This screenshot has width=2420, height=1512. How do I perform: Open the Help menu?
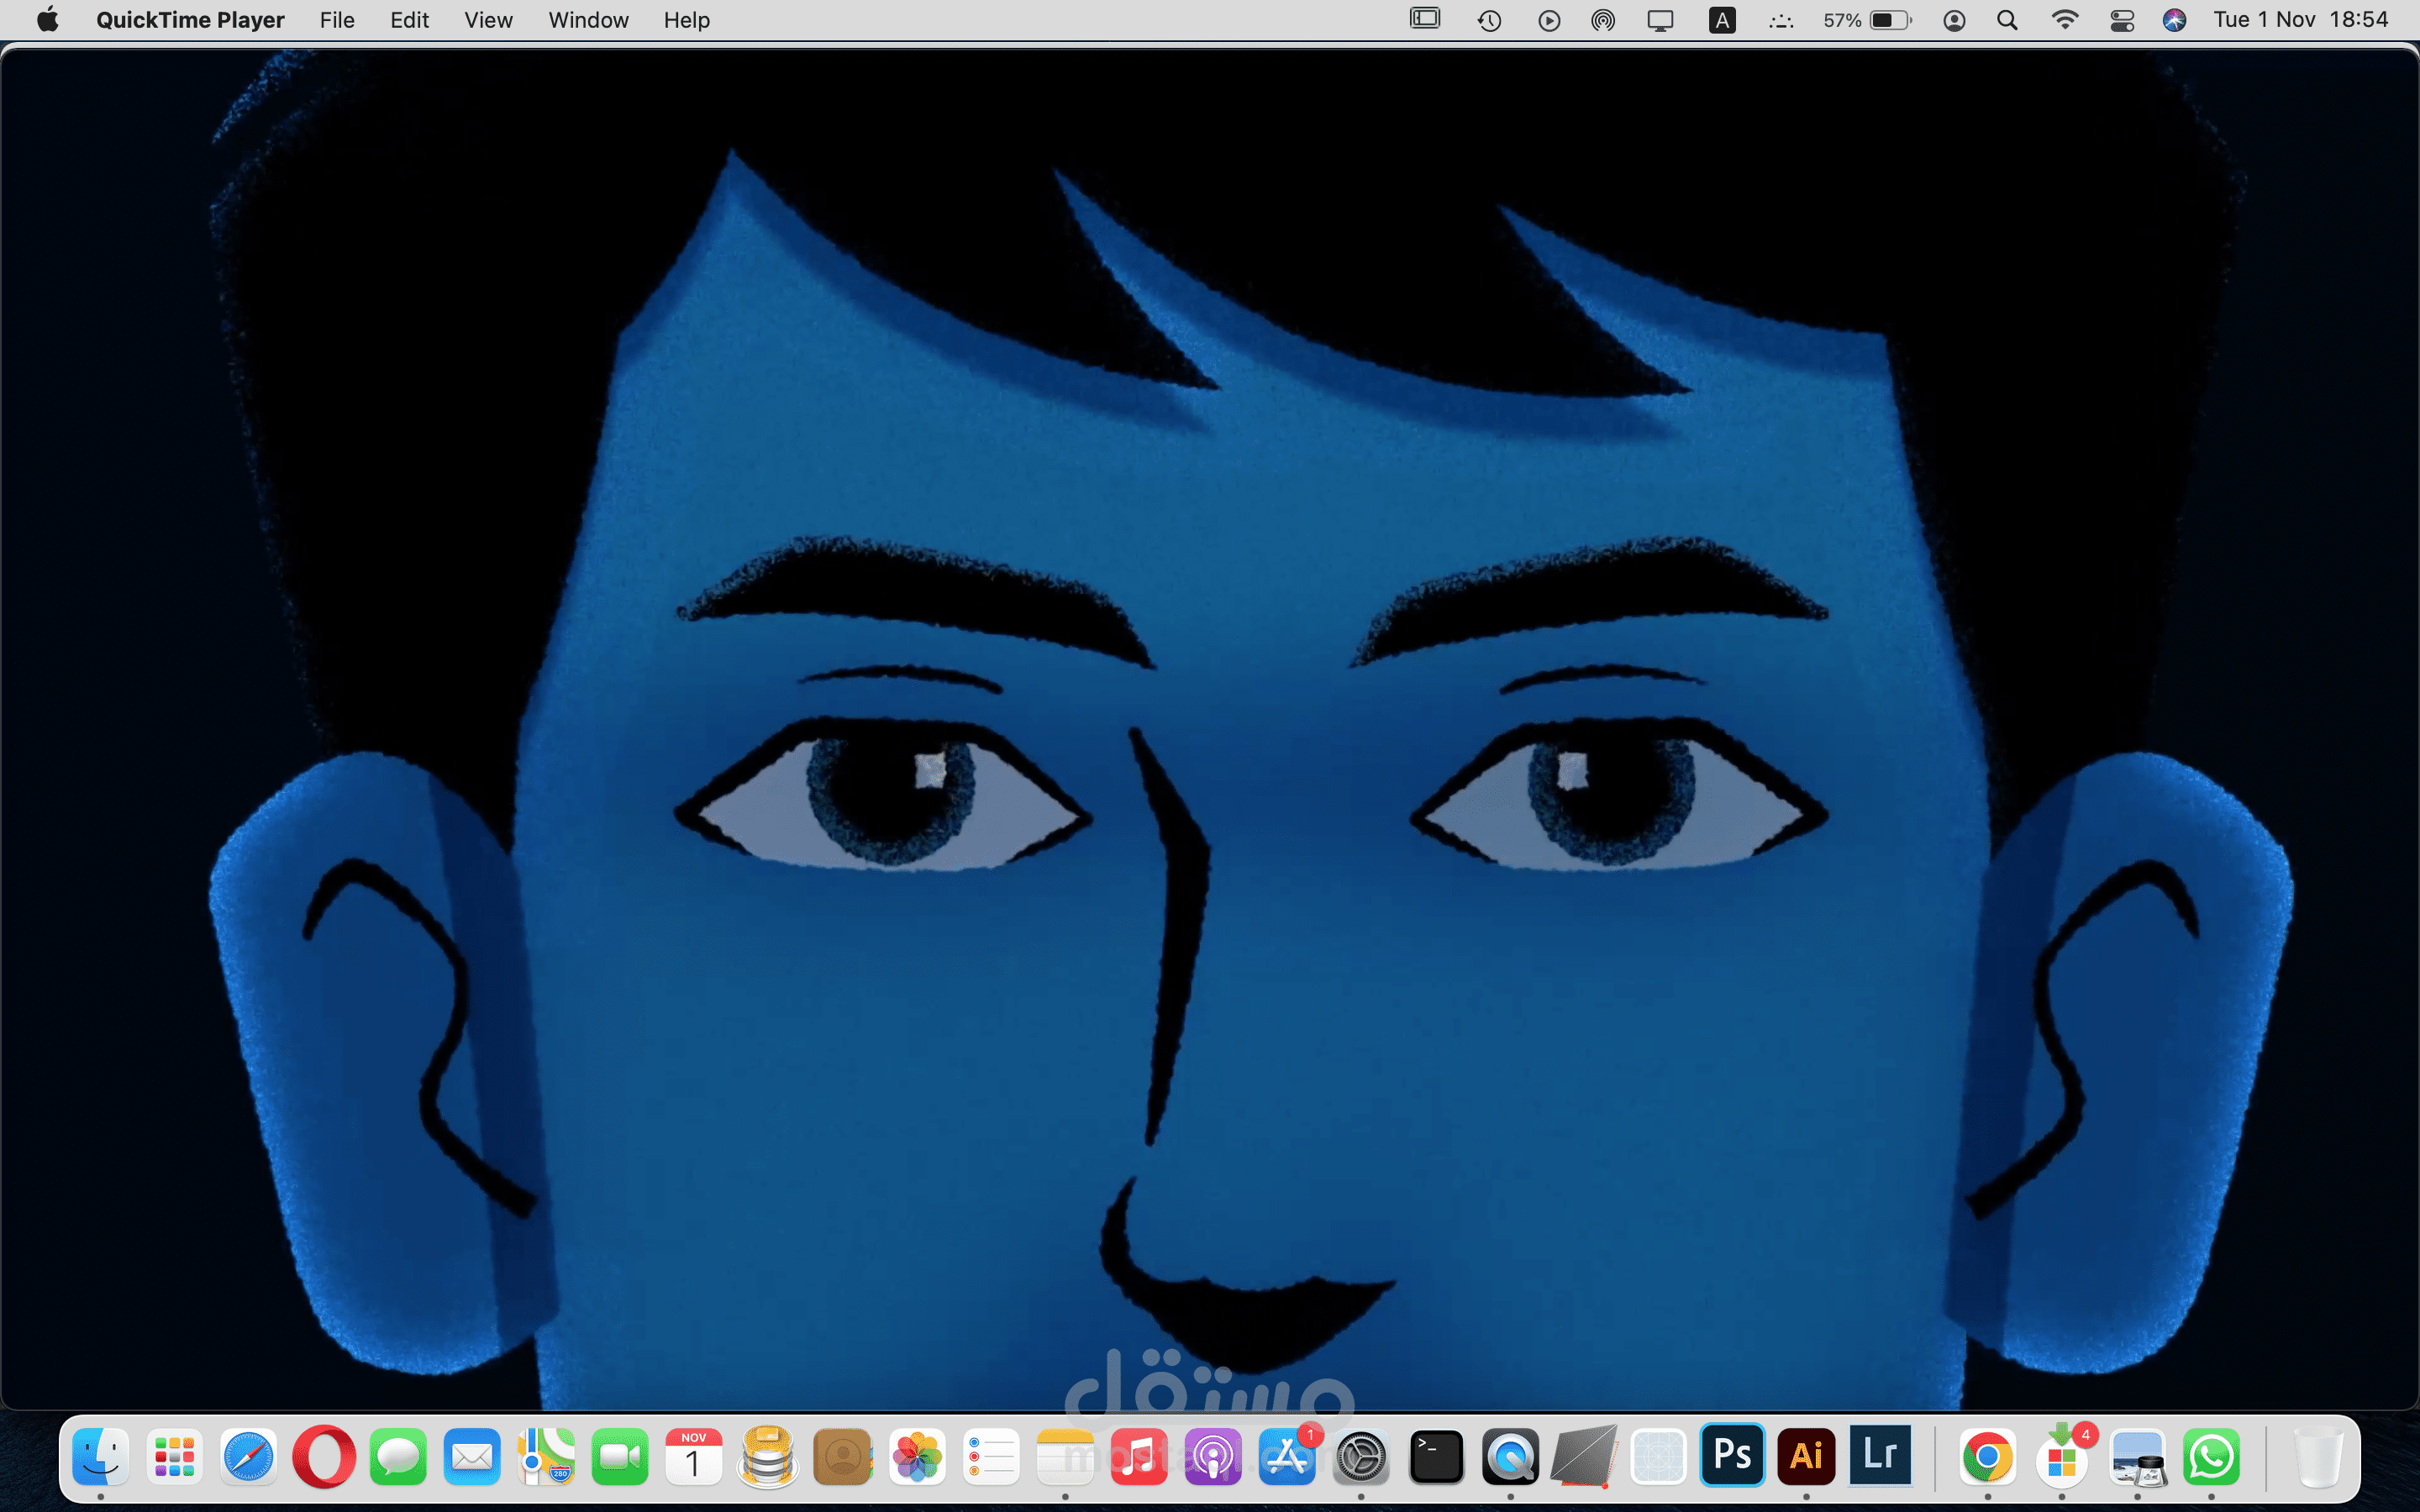[x=686, y=20]
